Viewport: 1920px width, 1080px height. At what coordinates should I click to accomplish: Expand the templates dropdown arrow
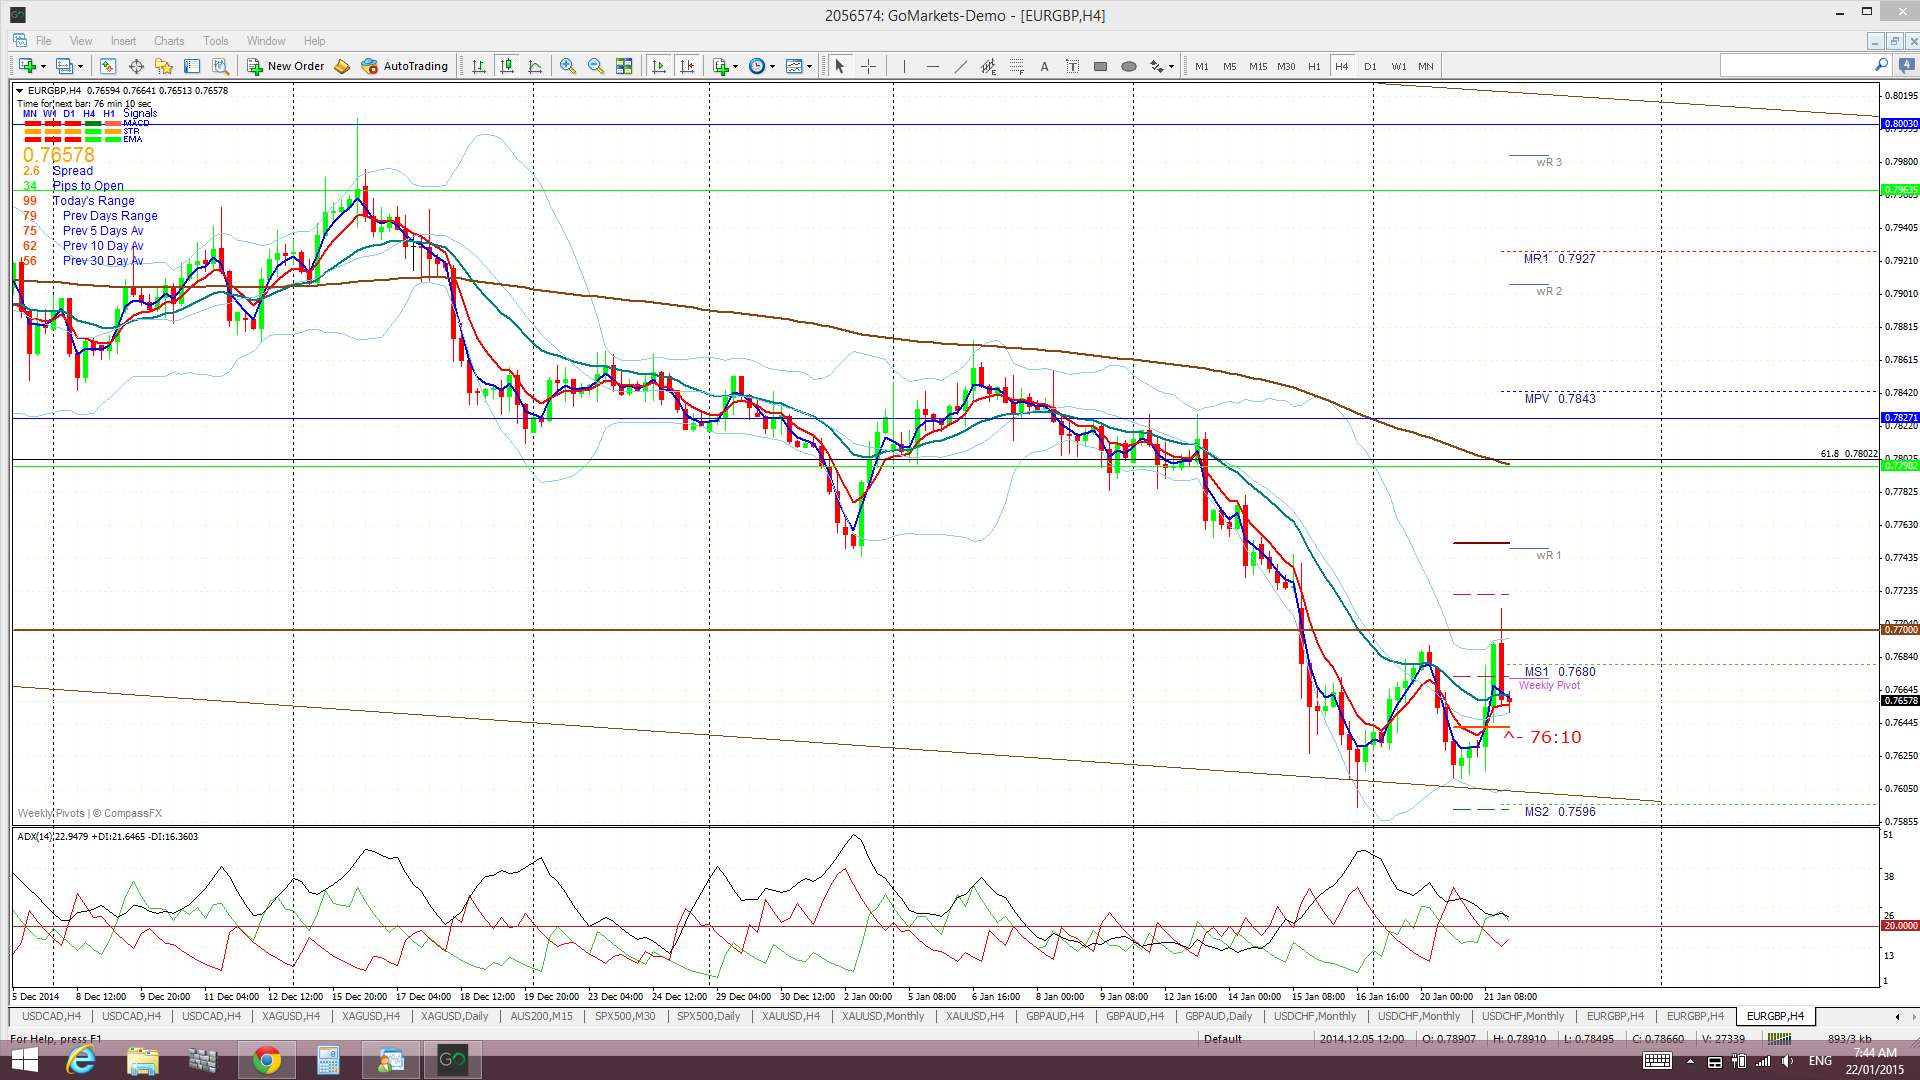coord(809,67)
